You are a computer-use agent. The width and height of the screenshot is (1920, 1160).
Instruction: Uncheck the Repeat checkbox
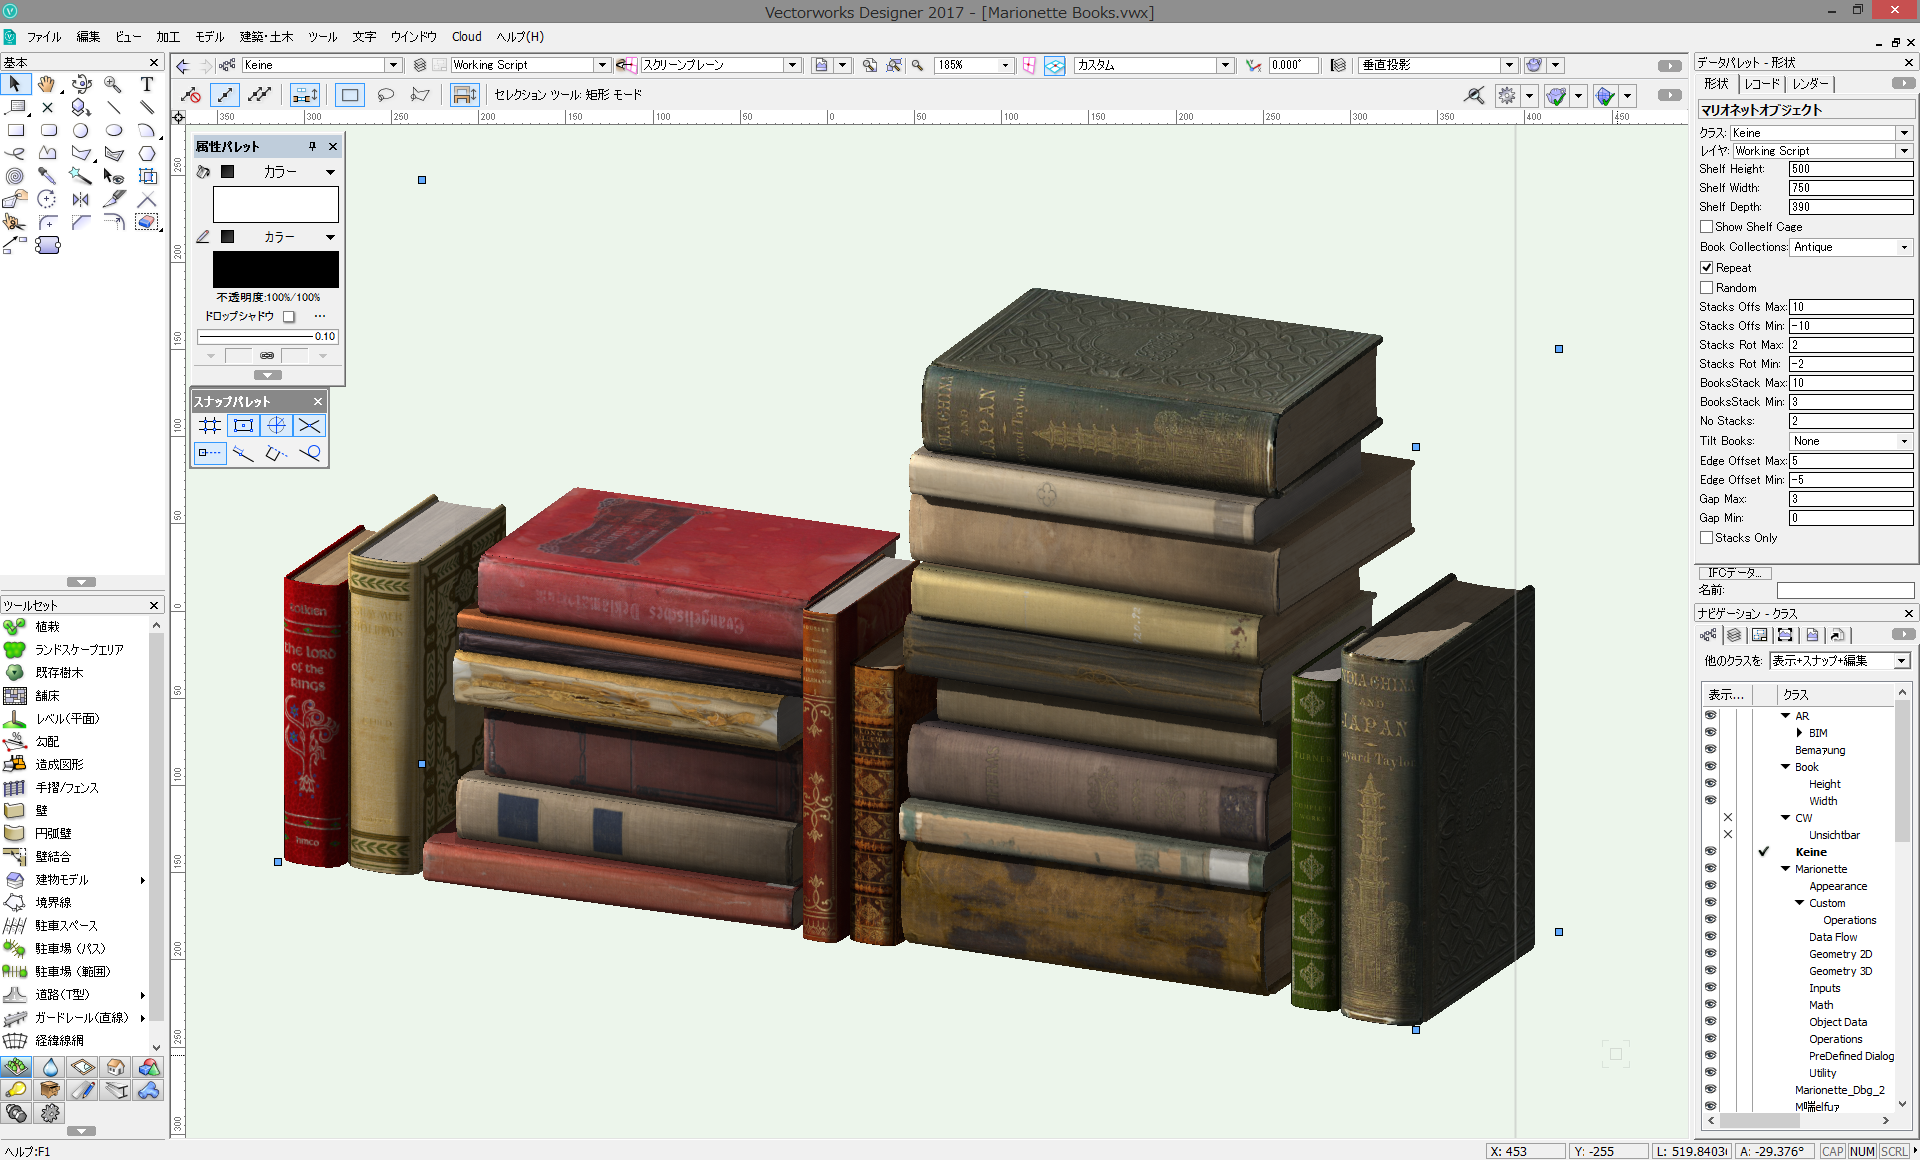click(1707, 268)
